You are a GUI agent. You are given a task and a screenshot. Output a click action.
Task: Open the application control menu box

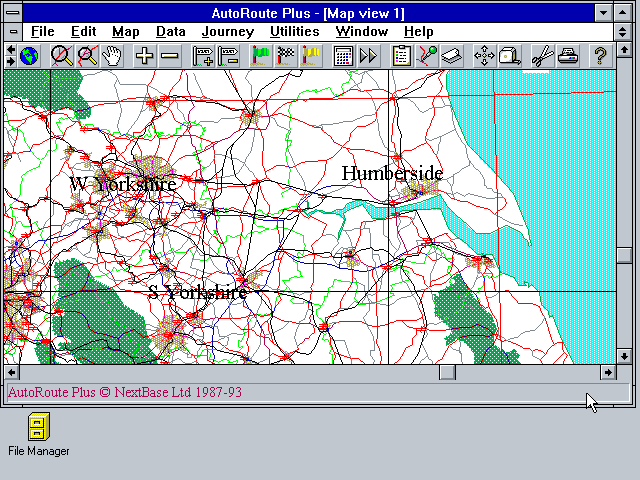tap(13, 13)
